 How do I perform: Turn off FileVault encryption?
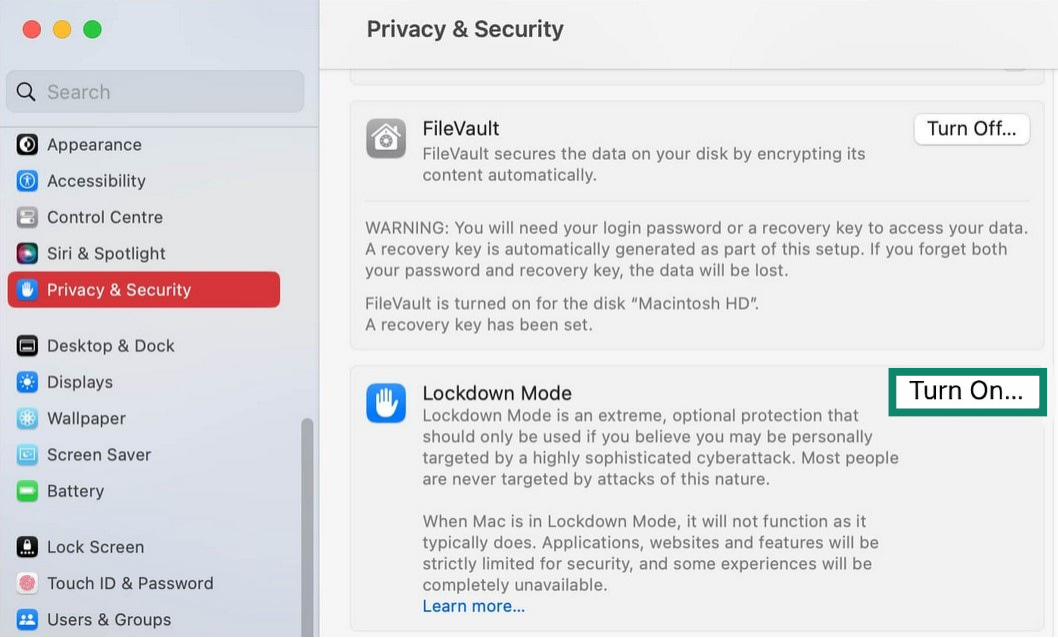tap(971, 128)
